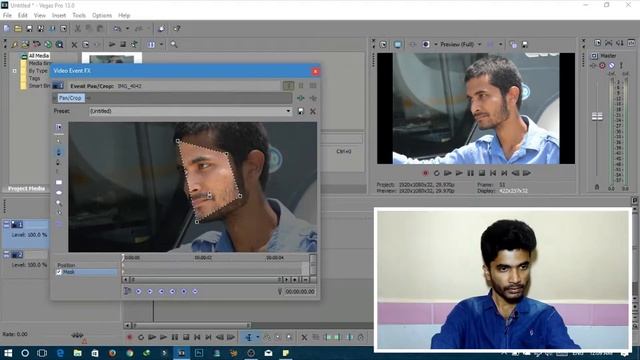Select the normal edit tool in Pan/Crop
The height and width of the screenshot is (360, 640).
coord(59,141)
